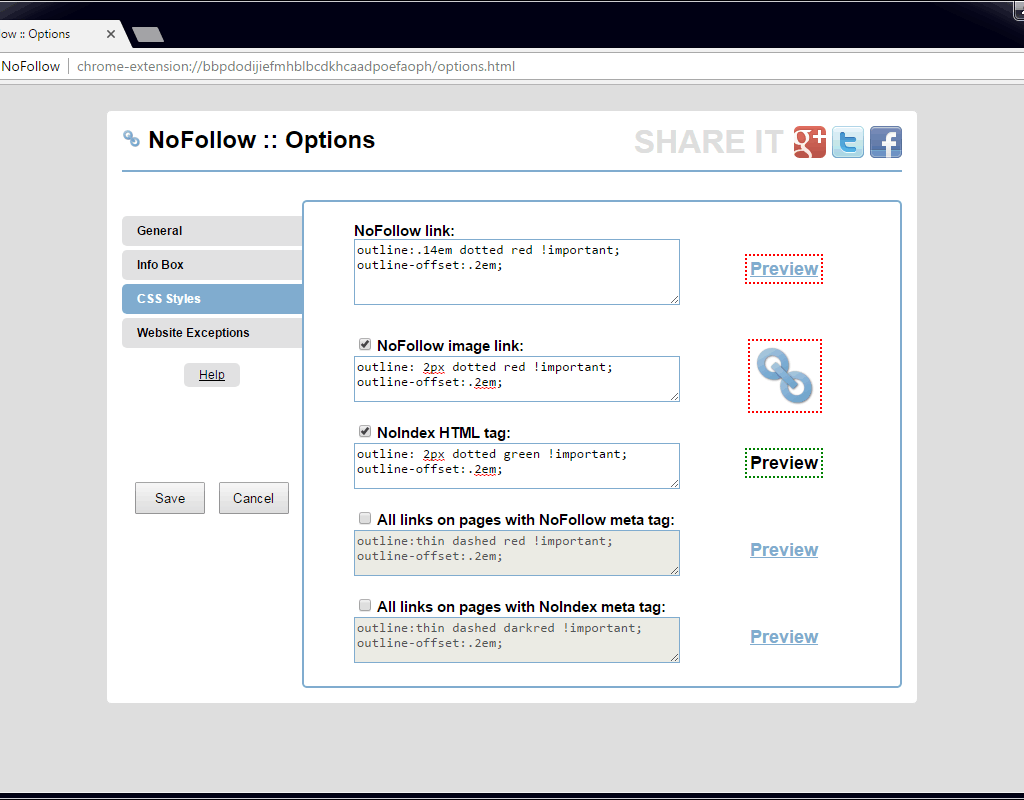Enable all links with NoFollow meta tag
Image resolution: width=1024 pixels, height=800 pixels.
click(365, 519)
